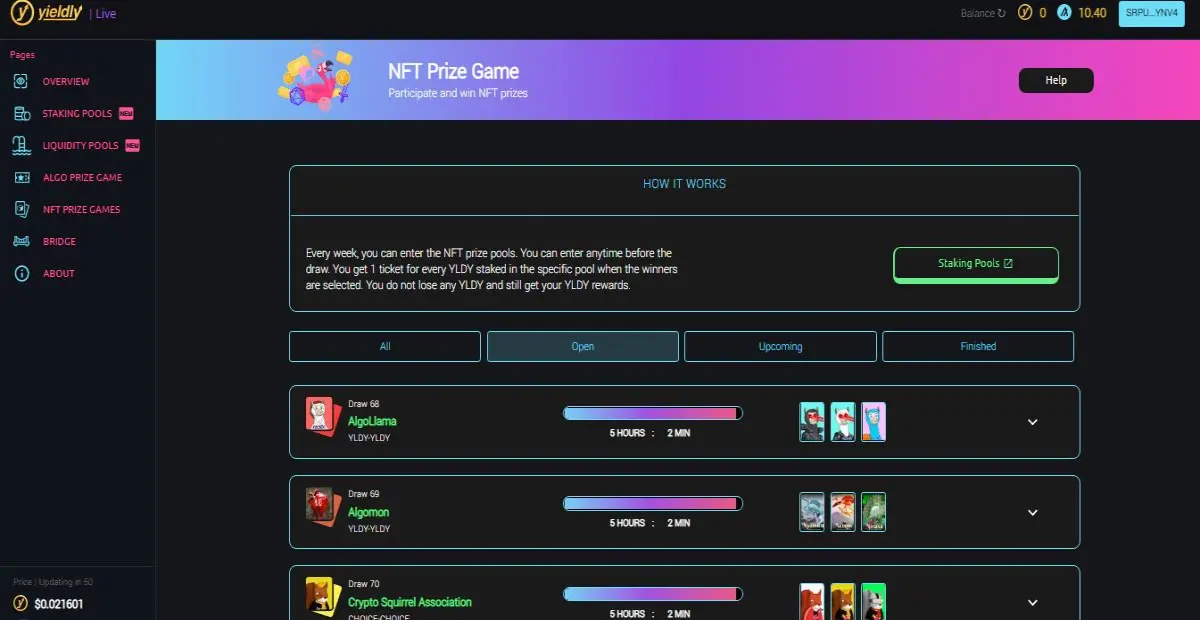Open Staking Pools external link button
This screenshot has height=620, width=1200.
pos(976,264)
